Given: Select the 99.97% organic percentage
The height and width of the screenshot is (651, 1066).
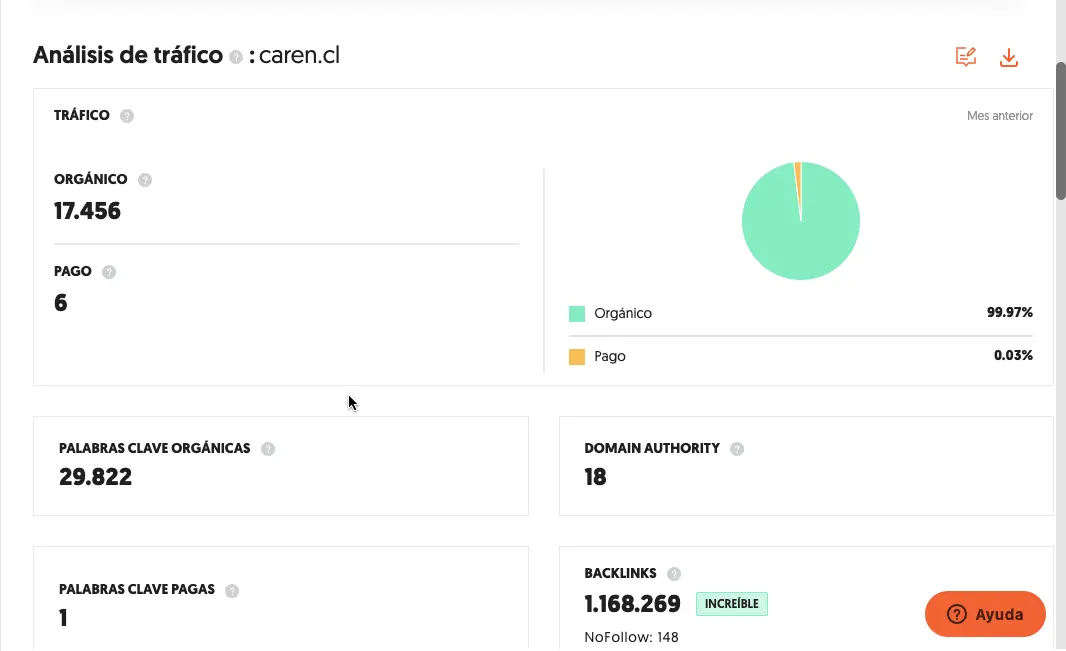Looking at the screenshot, I should coord(1010,313).
